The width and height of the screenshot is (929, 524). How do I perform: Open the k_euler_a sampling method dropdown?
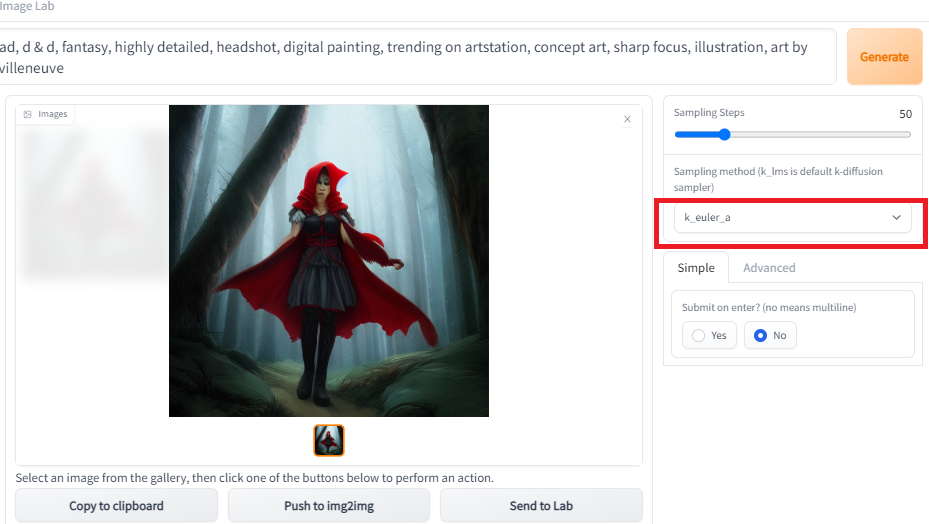pos(792,218)
